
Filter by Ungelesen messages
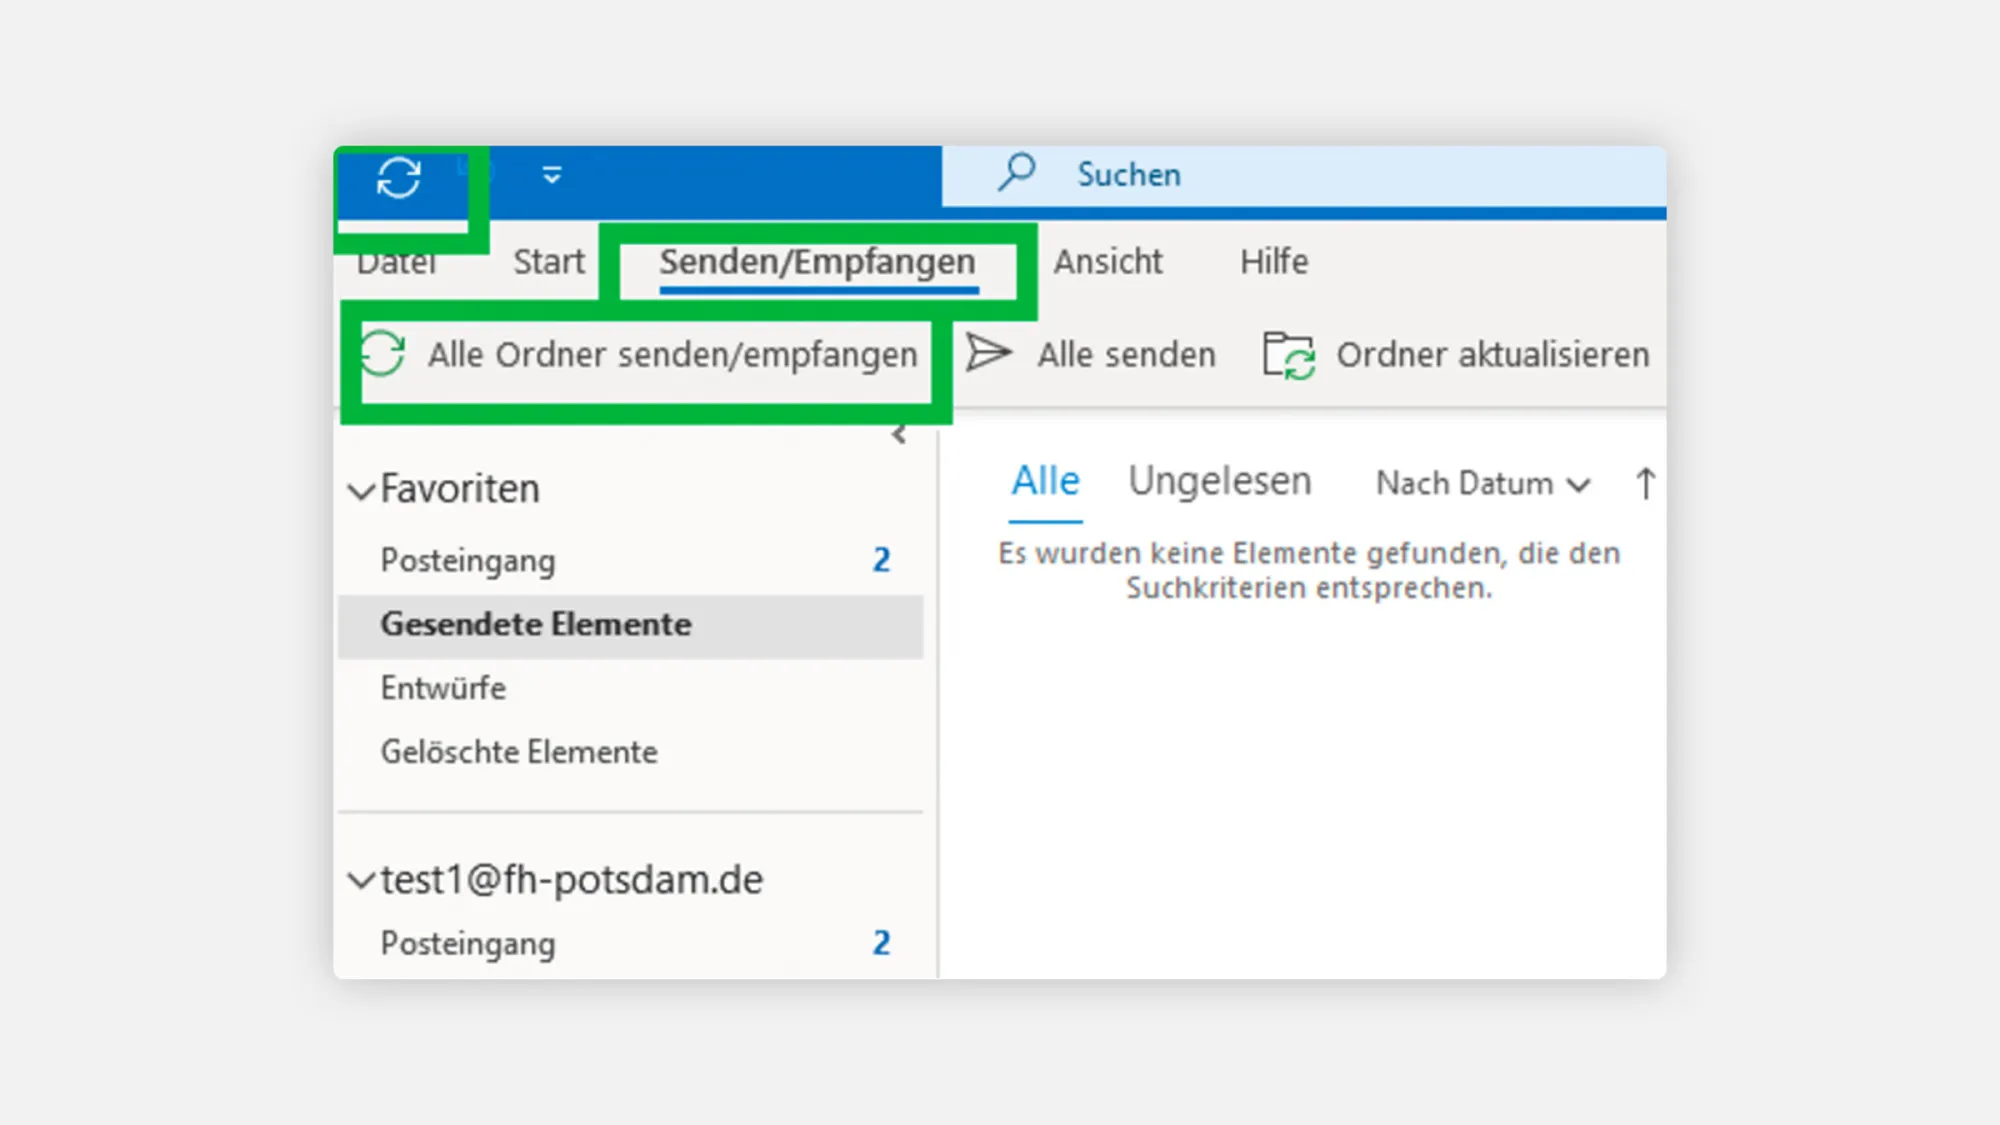(1219, 481)
